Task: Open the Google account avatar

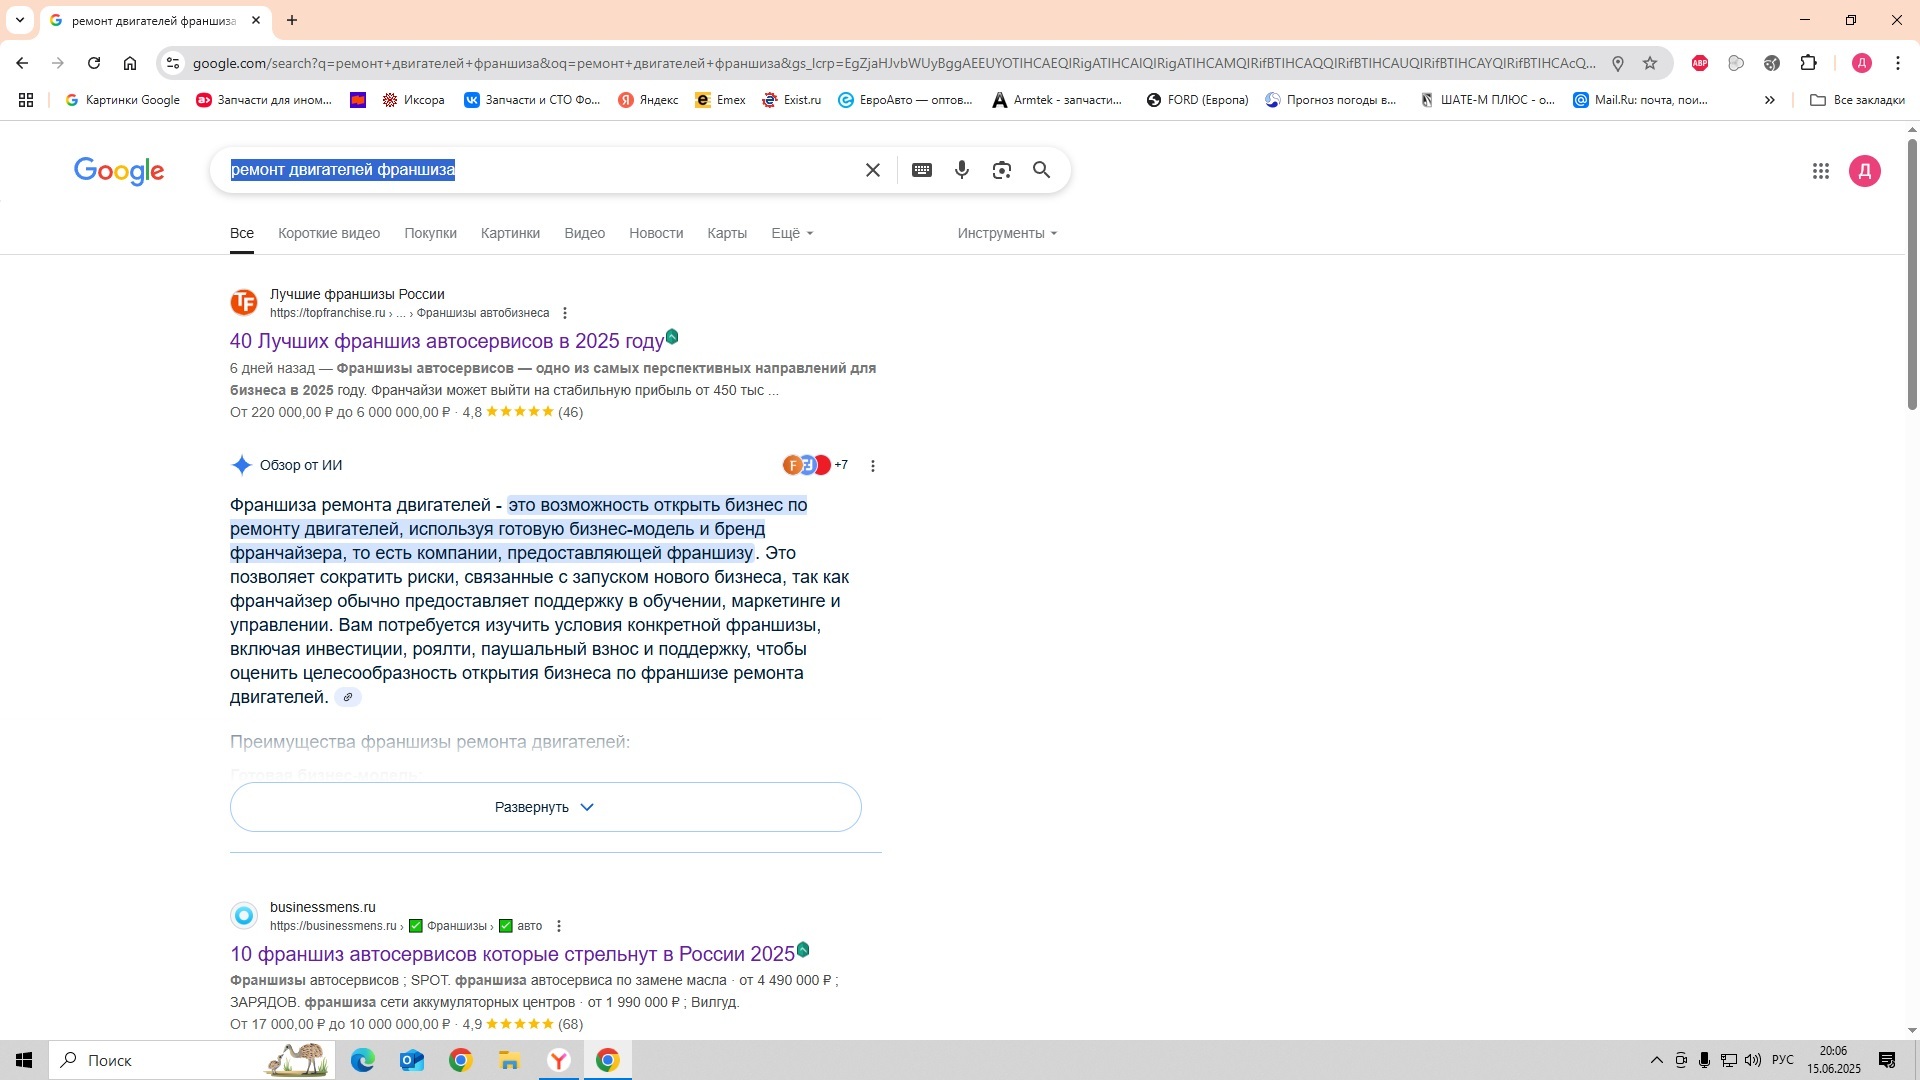Action: [x=1865, y=171]
